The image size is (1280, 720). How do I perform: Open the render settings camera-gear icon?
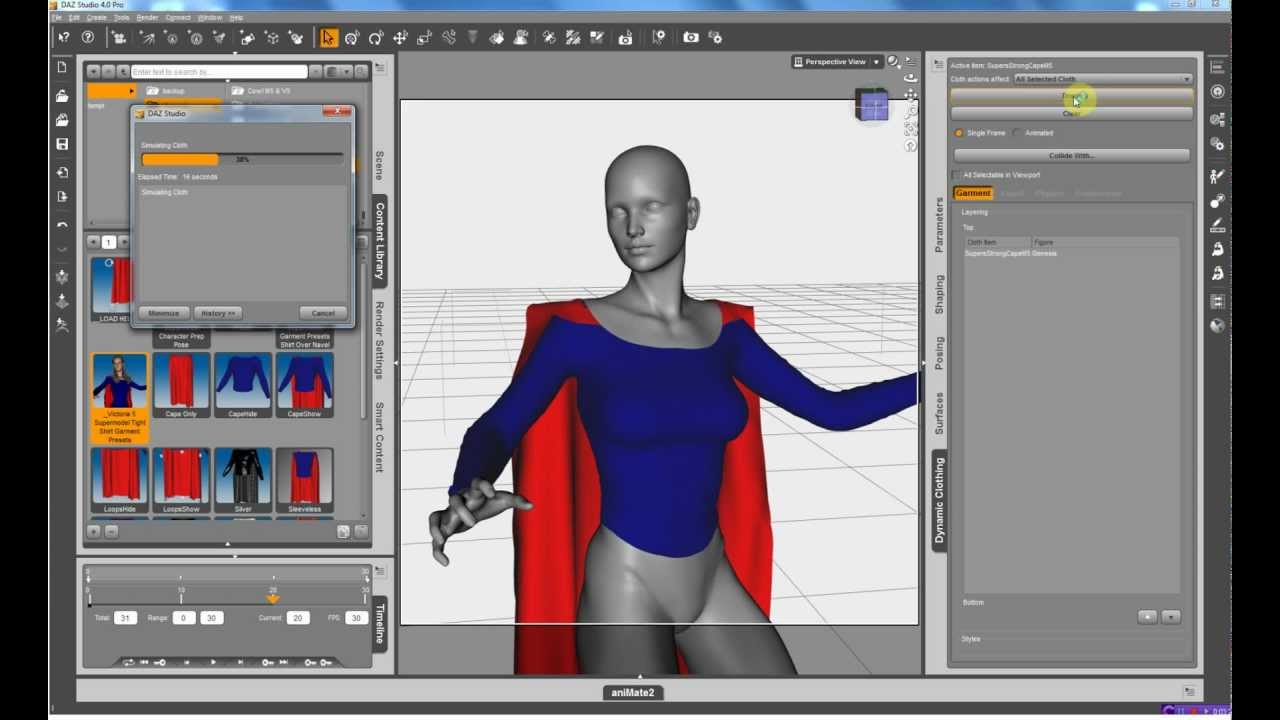point(715,38)
